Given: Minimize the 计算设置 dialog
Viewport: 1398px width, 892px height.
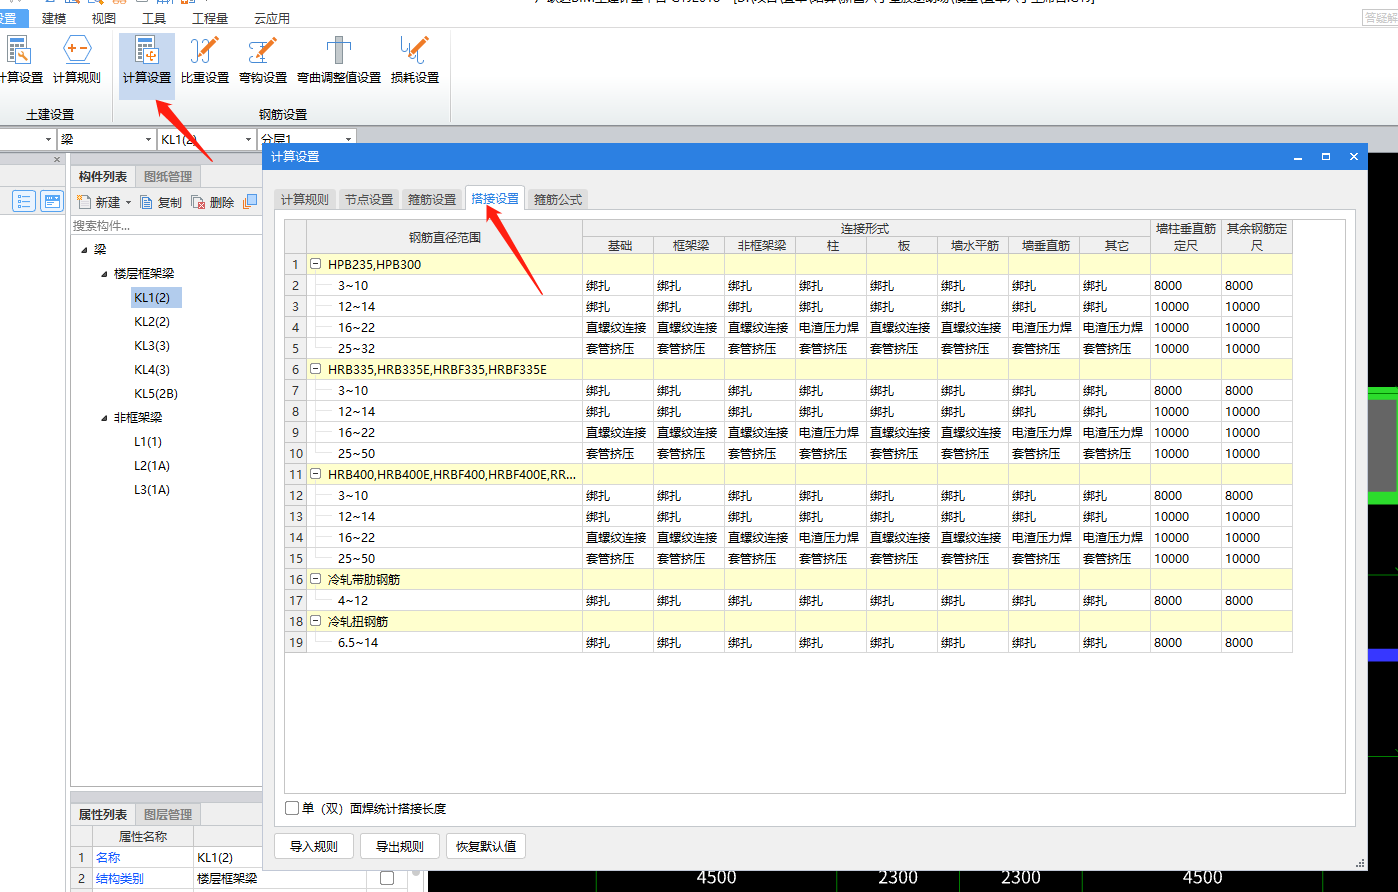Looking at the screenshot, I should click(1298, 157).
